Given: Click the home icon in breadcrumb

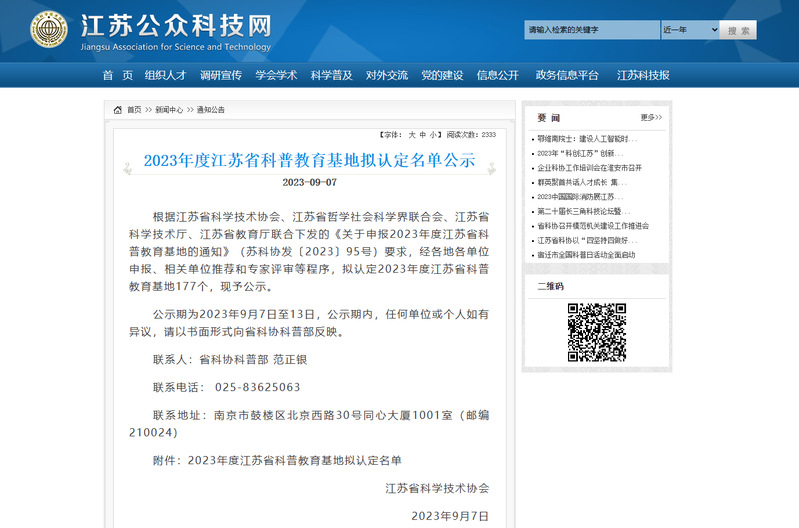Looking at the screenshot, I should [x=117, y=110].
